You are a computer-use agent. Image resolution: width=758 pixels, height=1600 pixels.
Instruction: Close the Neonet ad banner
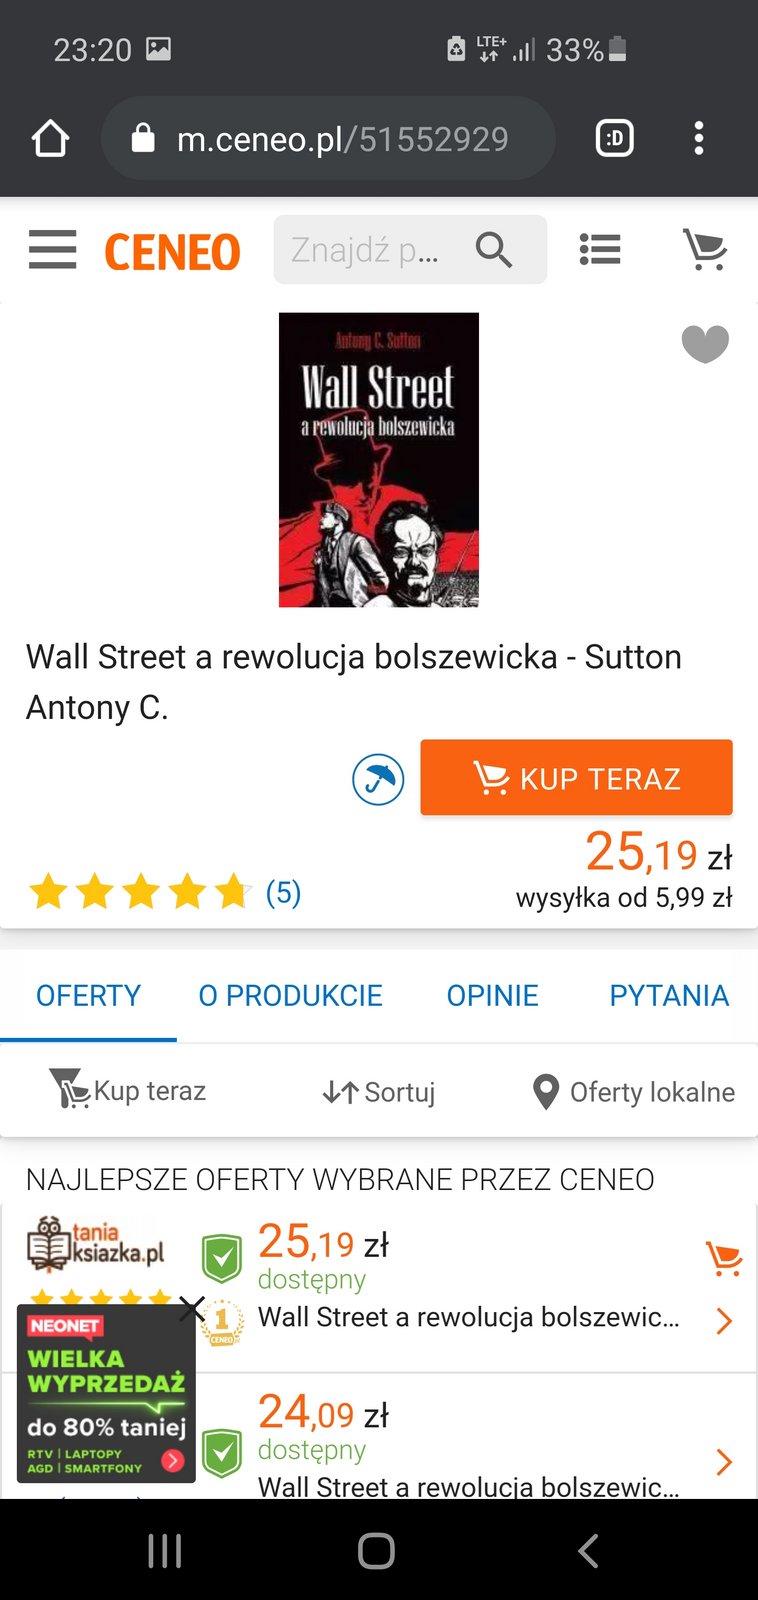(192, 1308)
